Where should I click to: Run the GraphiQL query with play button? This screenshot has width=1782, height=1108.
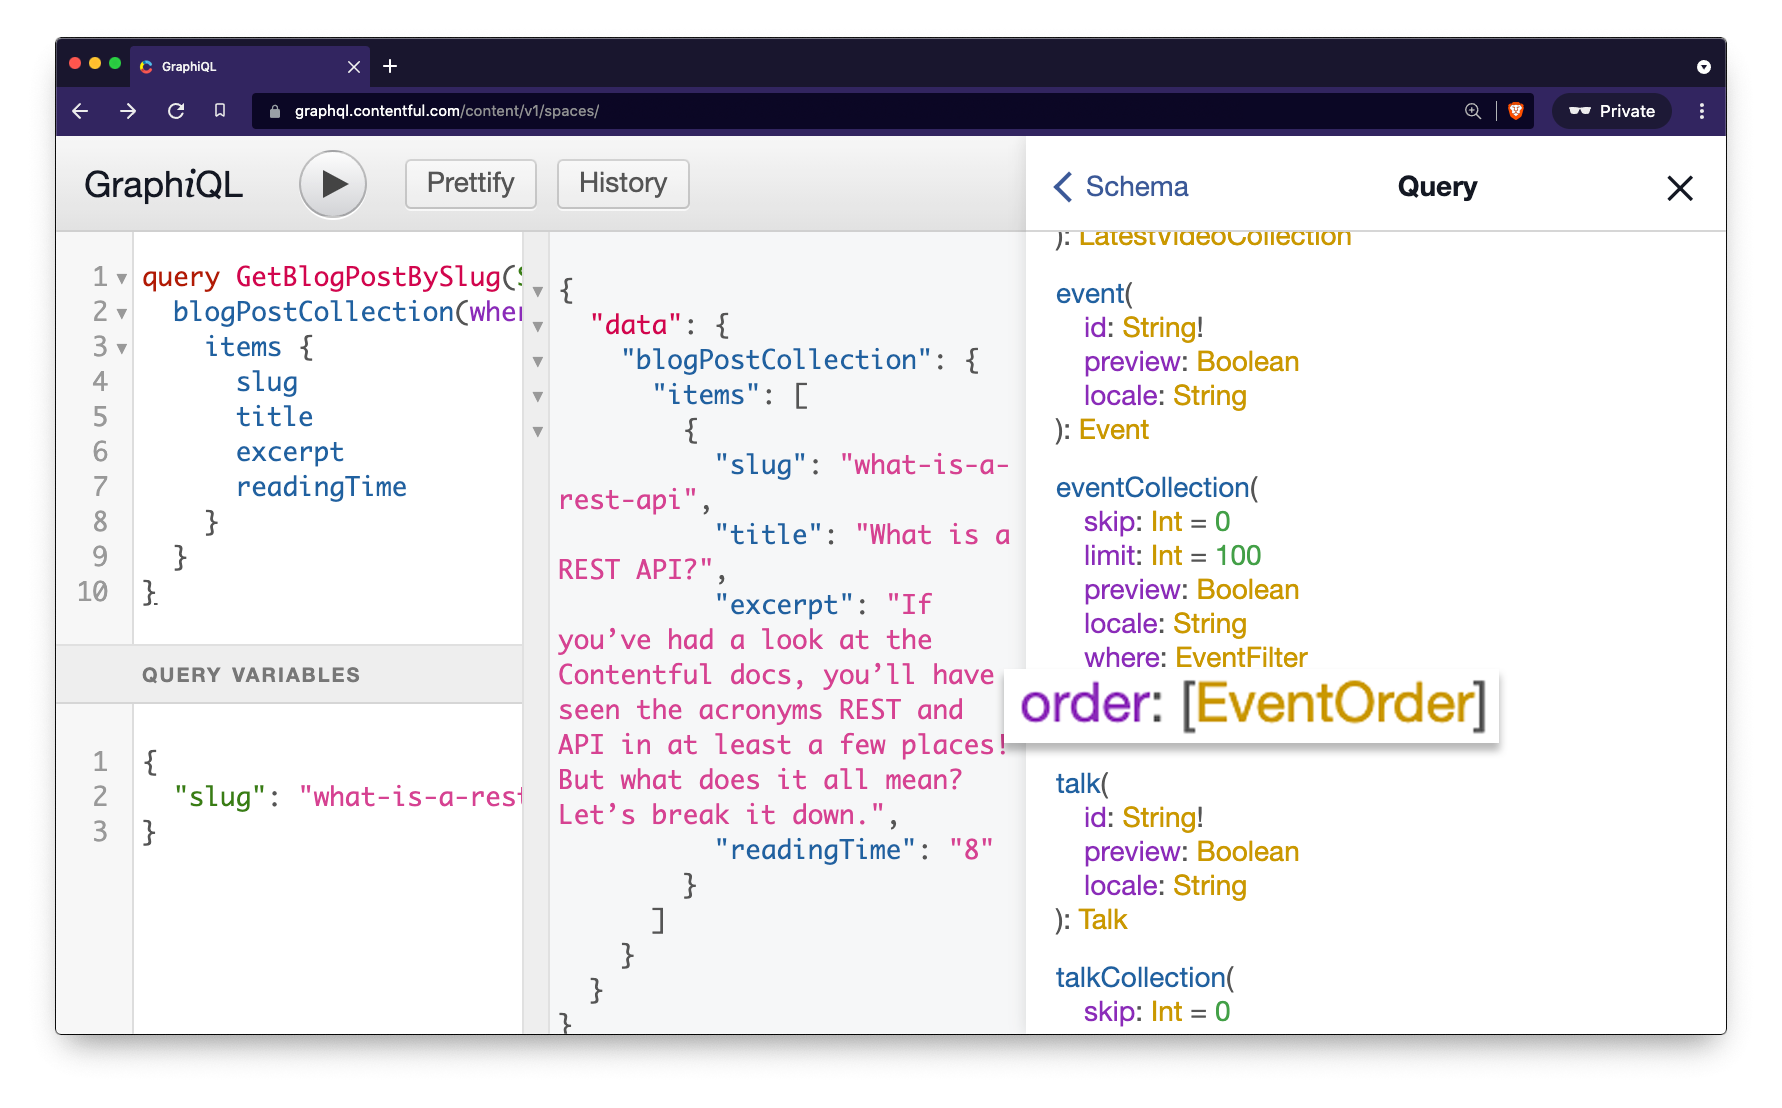[x=333, y=184]
